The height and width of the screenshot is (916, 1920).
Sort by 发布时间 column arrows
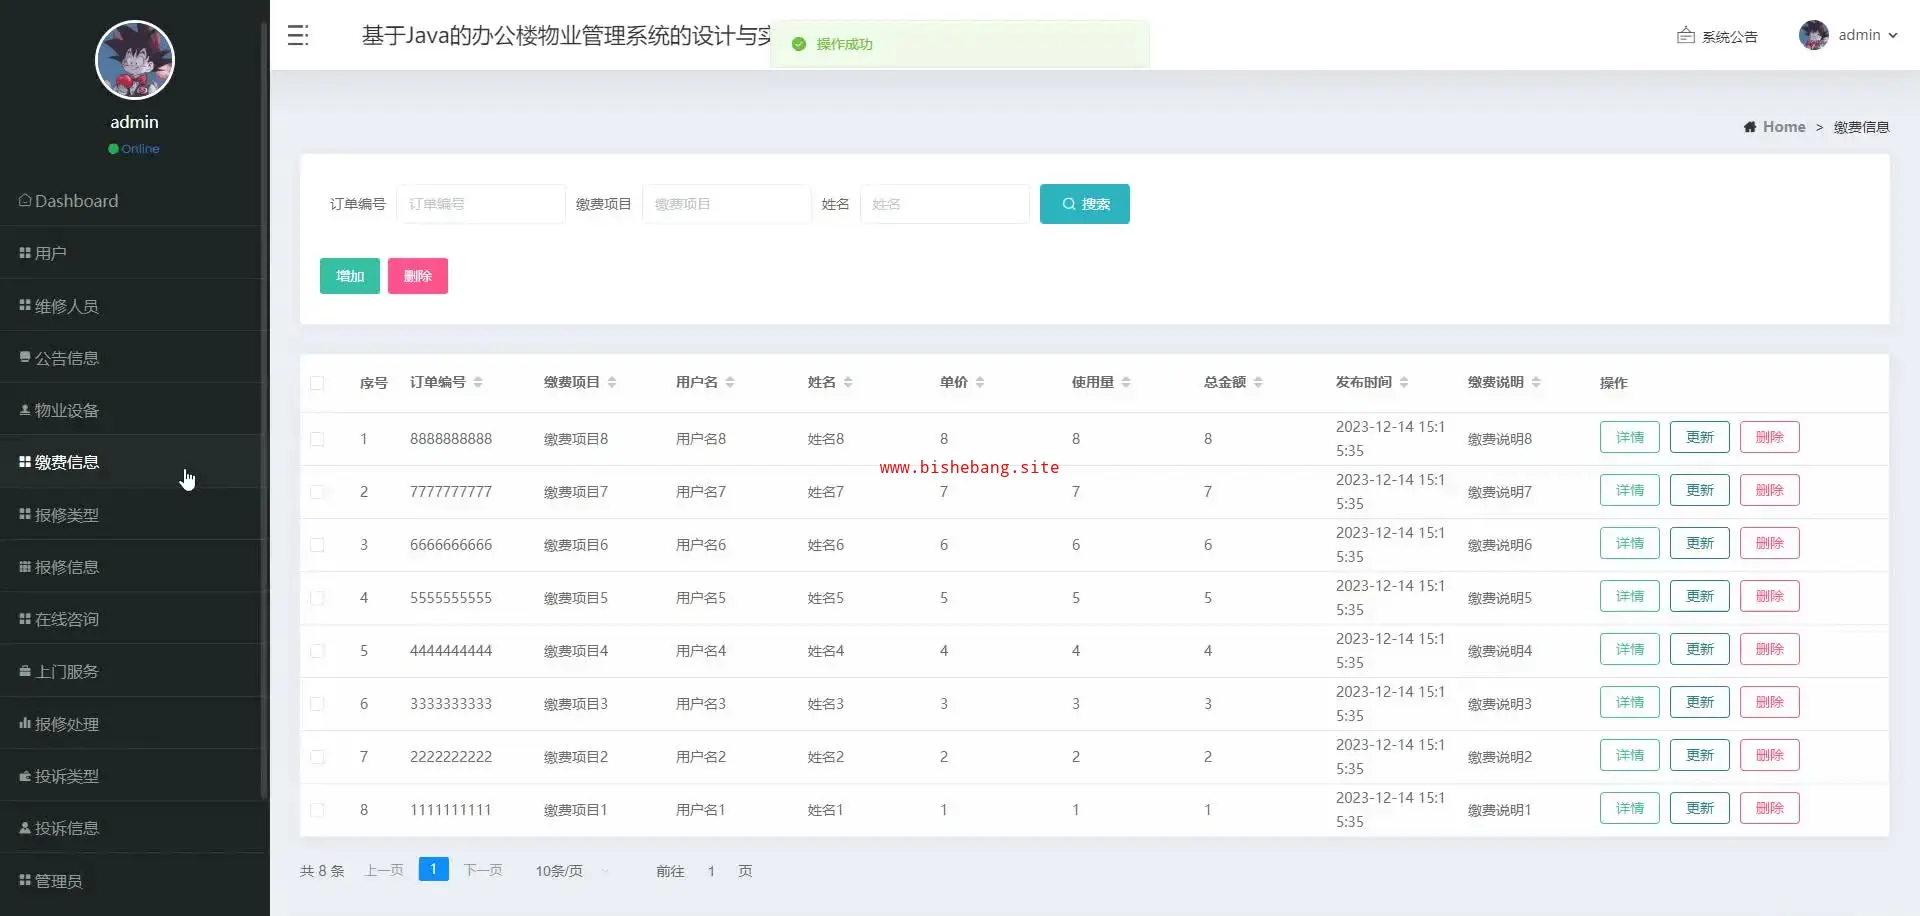pos(1404,382)
